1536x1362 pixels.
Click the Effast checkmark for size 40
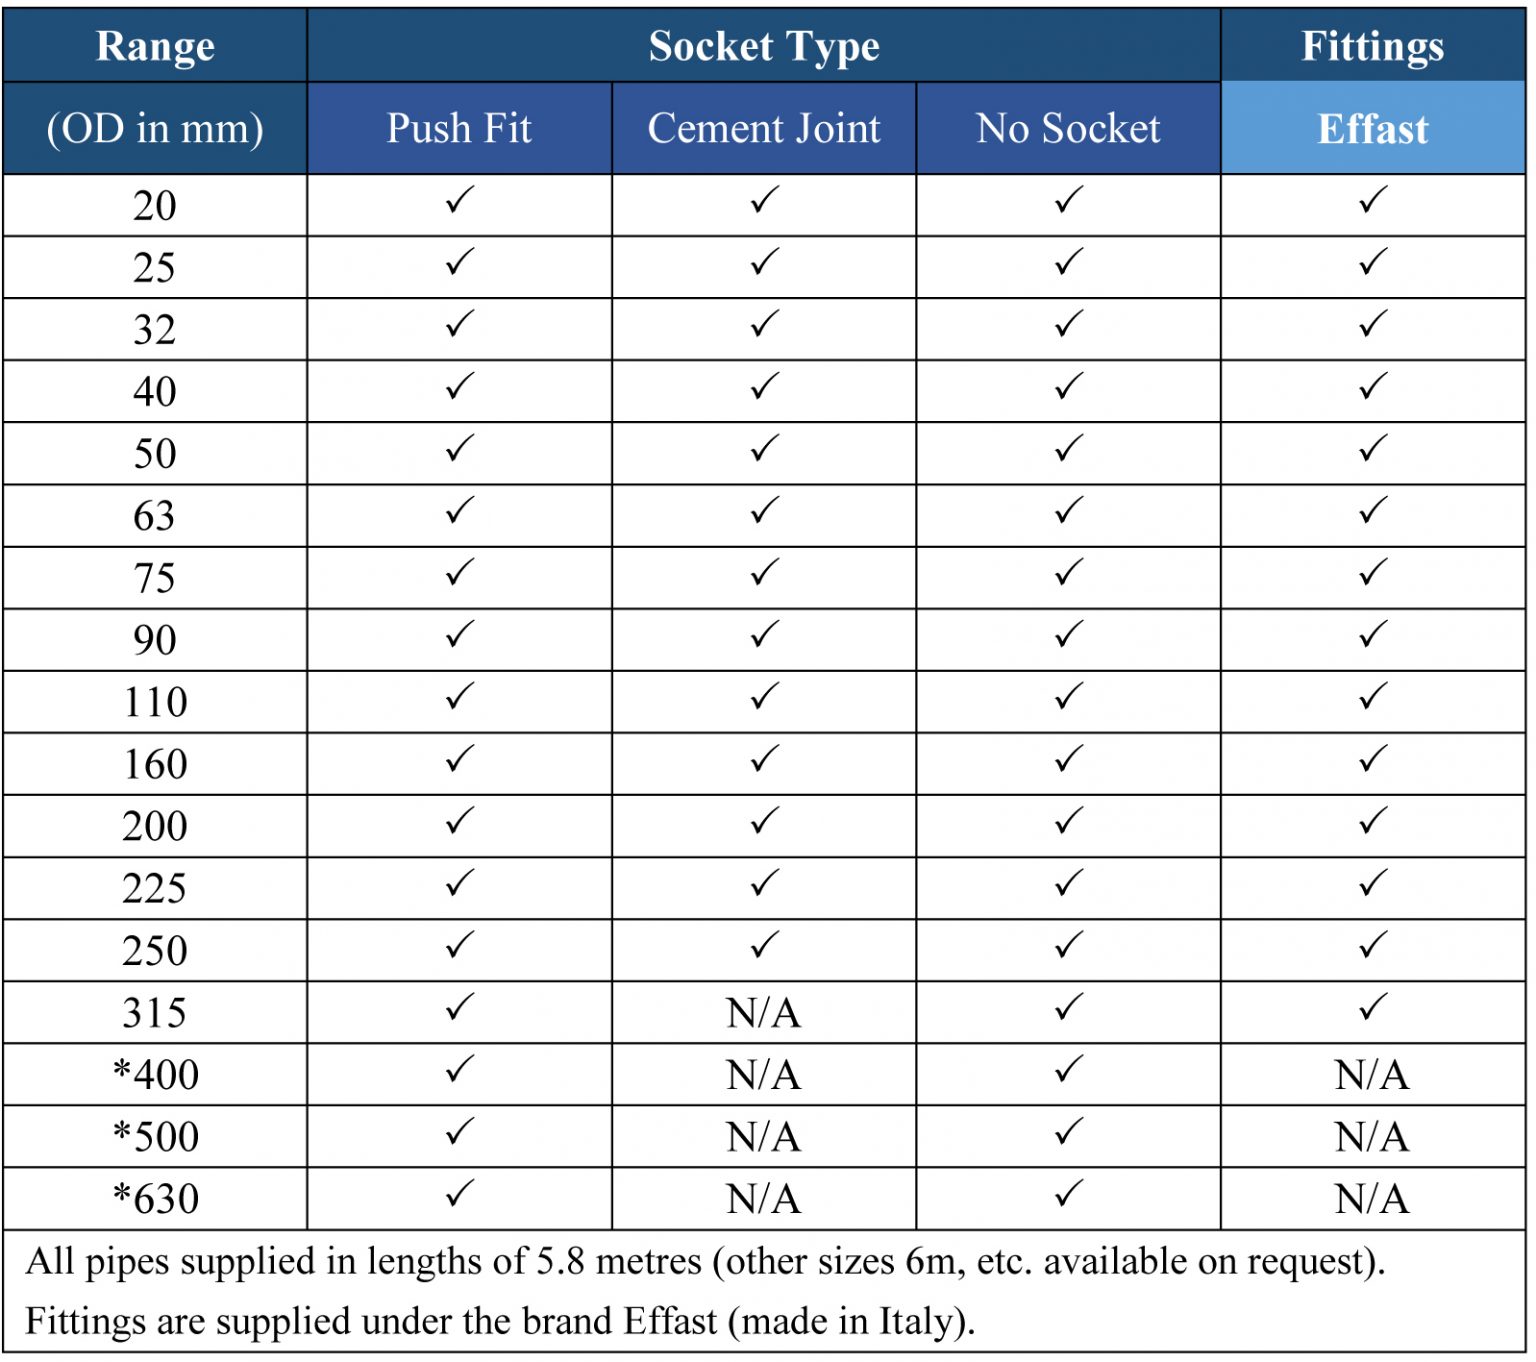1373,388
